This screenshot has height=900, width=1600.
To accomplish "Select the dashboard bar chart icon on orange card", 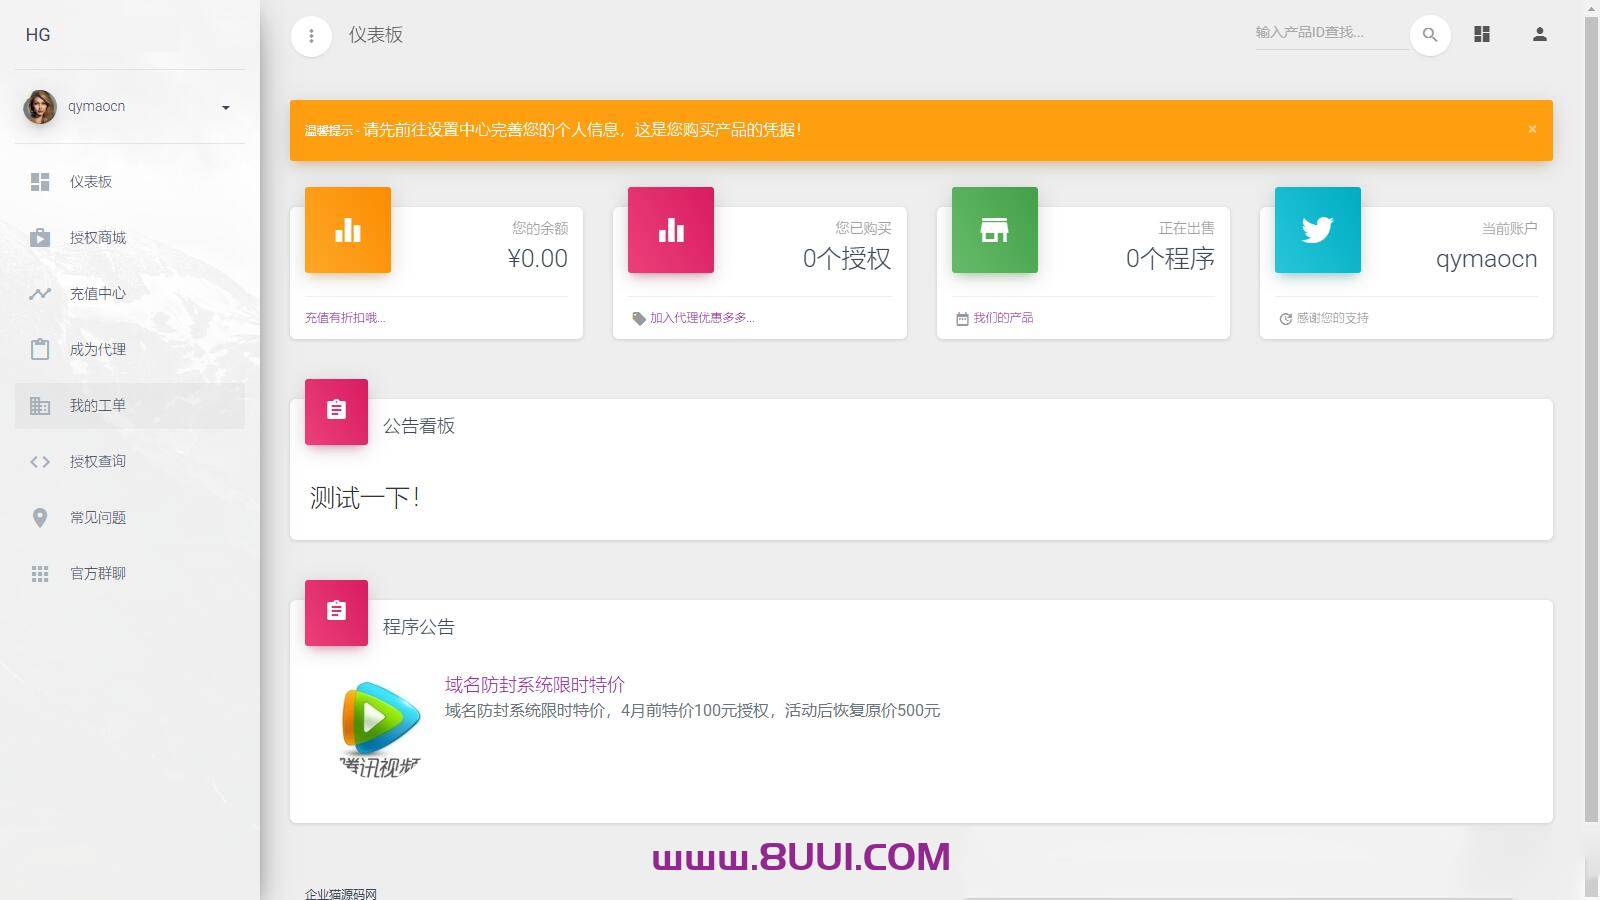I will tap(347, 230).
